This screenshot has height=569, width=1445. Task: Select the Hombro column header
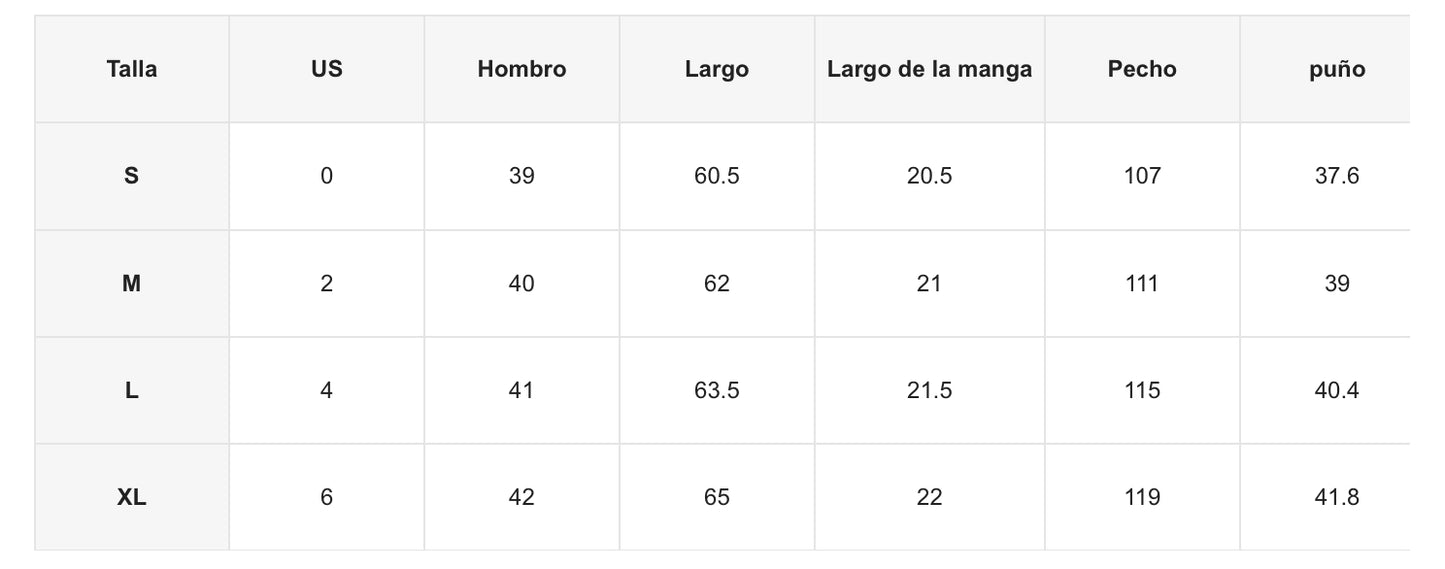click(521, 69)
